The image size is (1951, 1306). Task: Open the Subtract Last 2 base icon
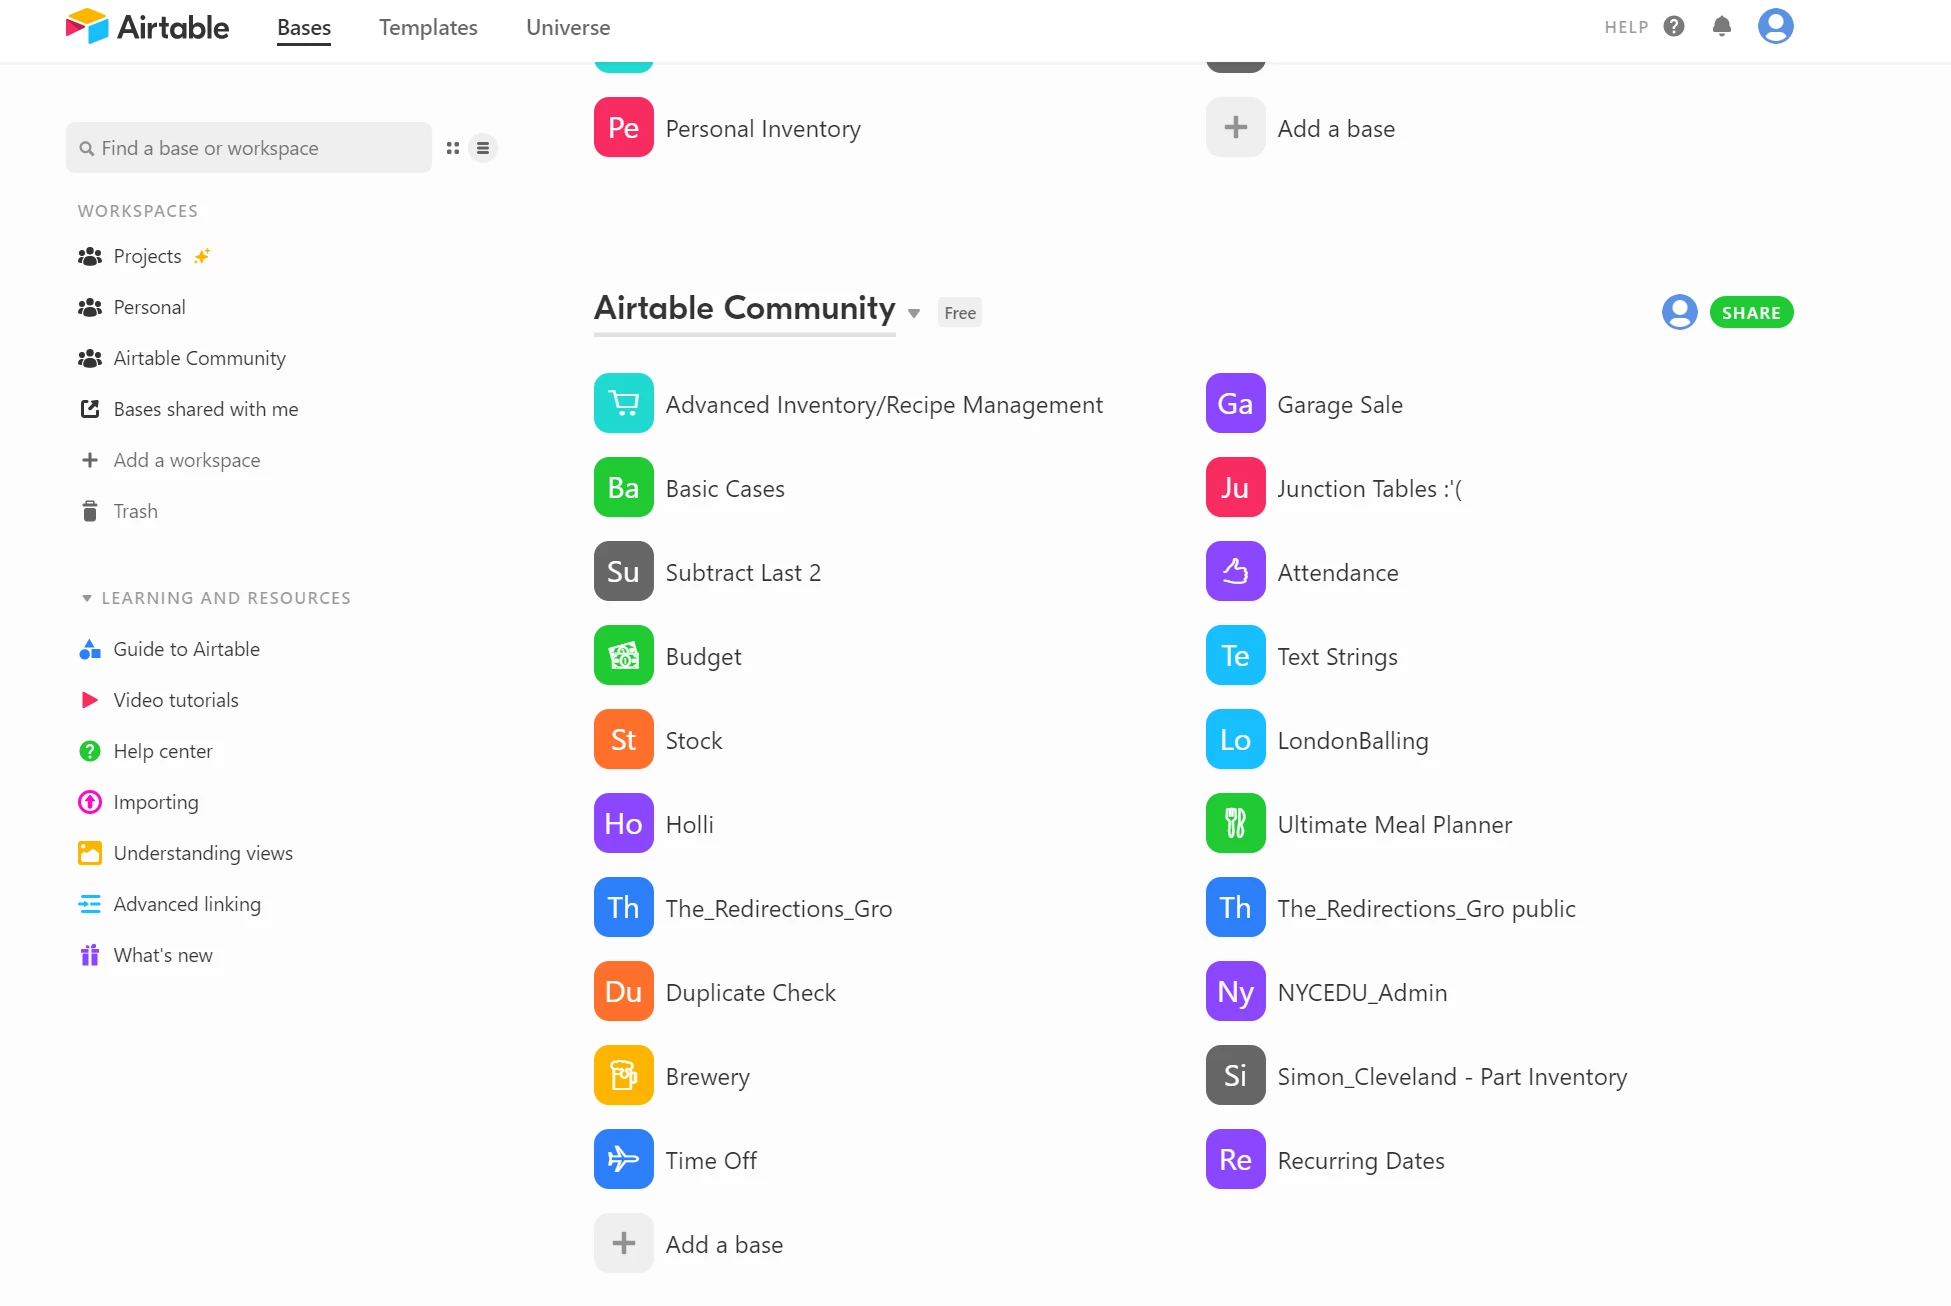coord(624,571)
